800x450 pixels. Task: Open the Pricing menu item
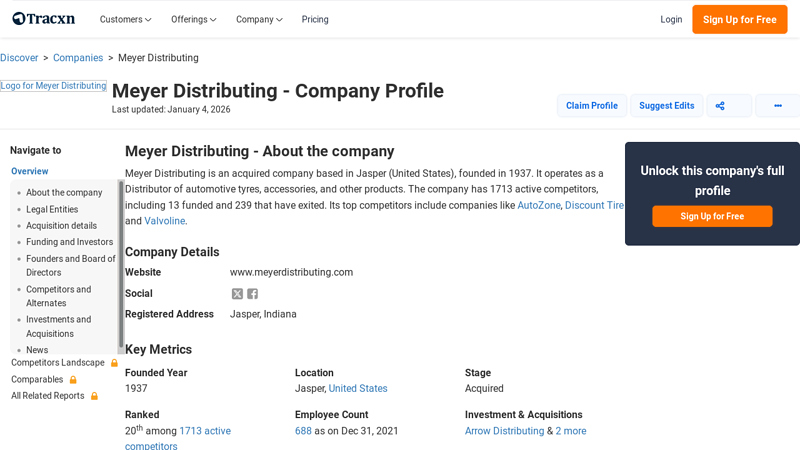(315, 20)
